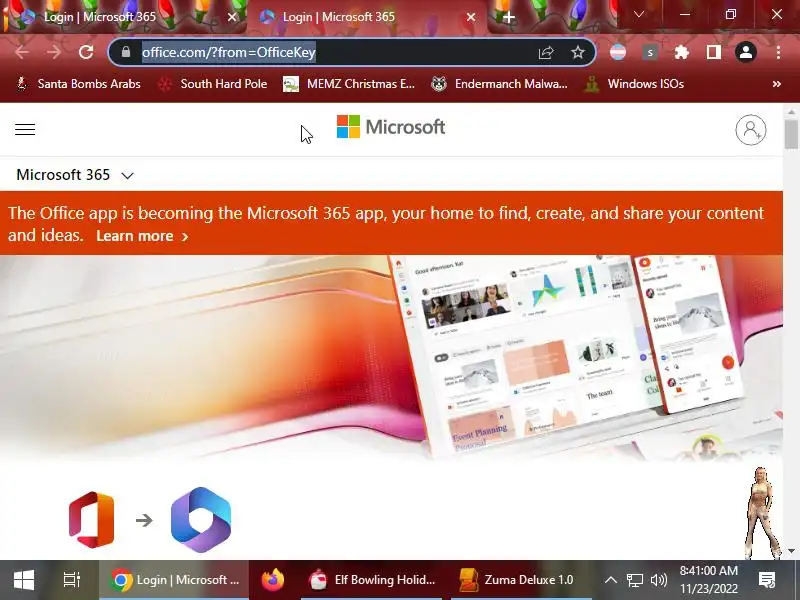This screenshot has height=600, width=800.
Task: Click the share page icon in address bar
Action: tap(546, 52)
